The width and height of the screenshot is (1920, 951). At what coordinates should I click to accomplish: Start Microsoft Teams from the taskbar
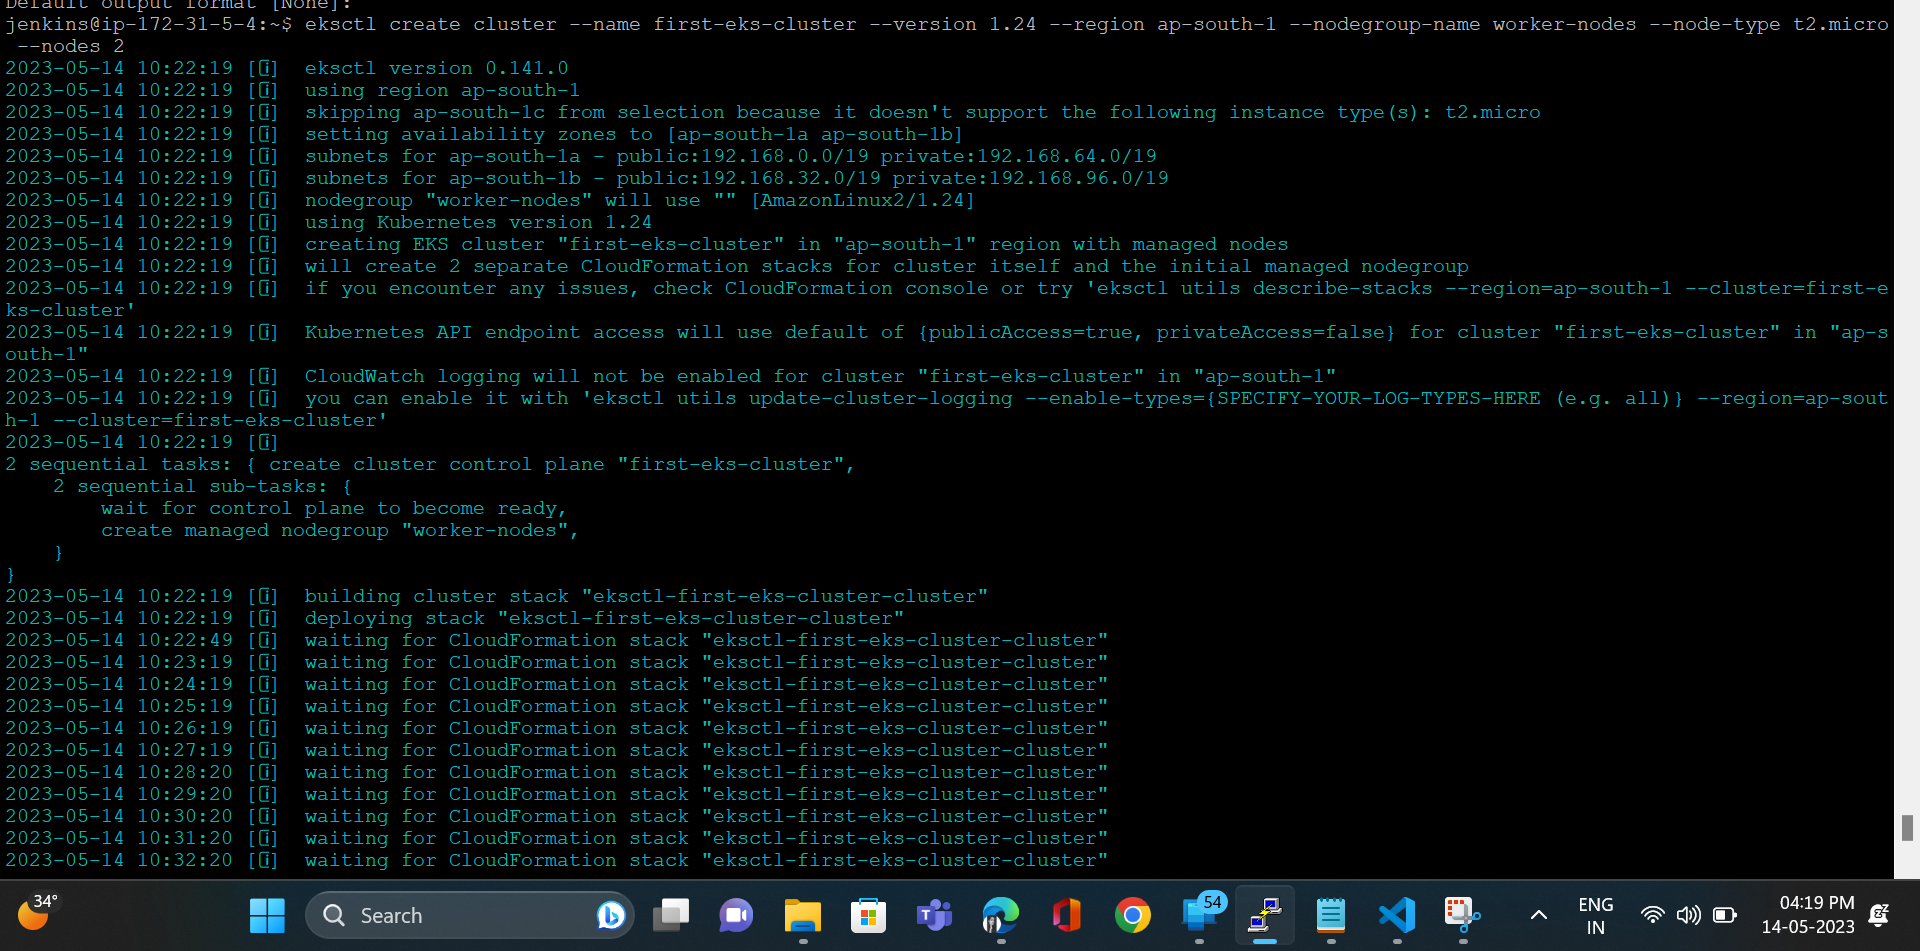[x=934, y=915]
